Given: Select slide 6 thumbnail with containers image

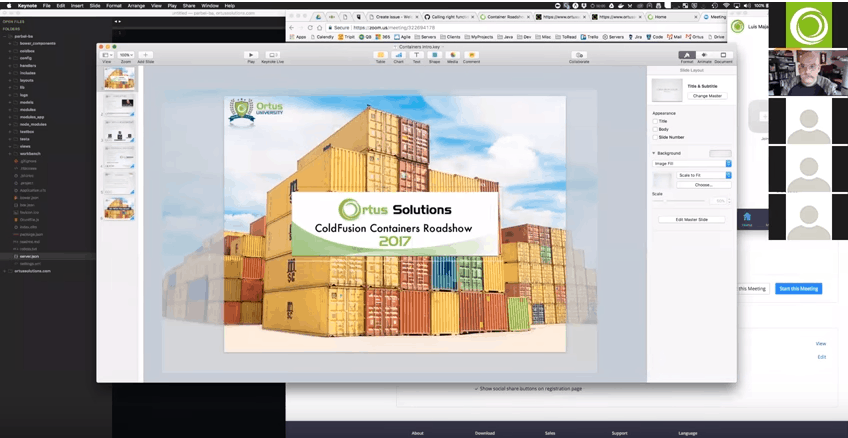Looking at the screenshot, I should [x=119, y=209].
